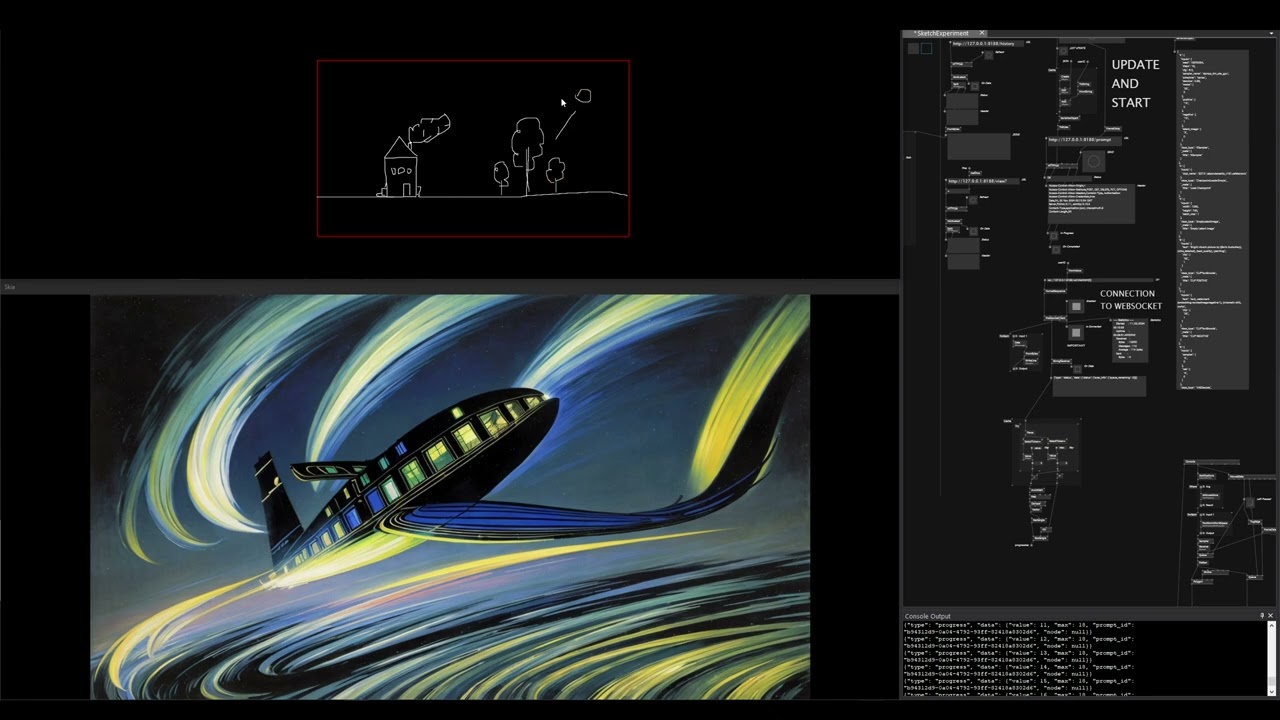Click the CONNECTION TO WEBSOCKET comment text
The width and height of the screenshot is (1280, 720).
[x=1131, y=300]
